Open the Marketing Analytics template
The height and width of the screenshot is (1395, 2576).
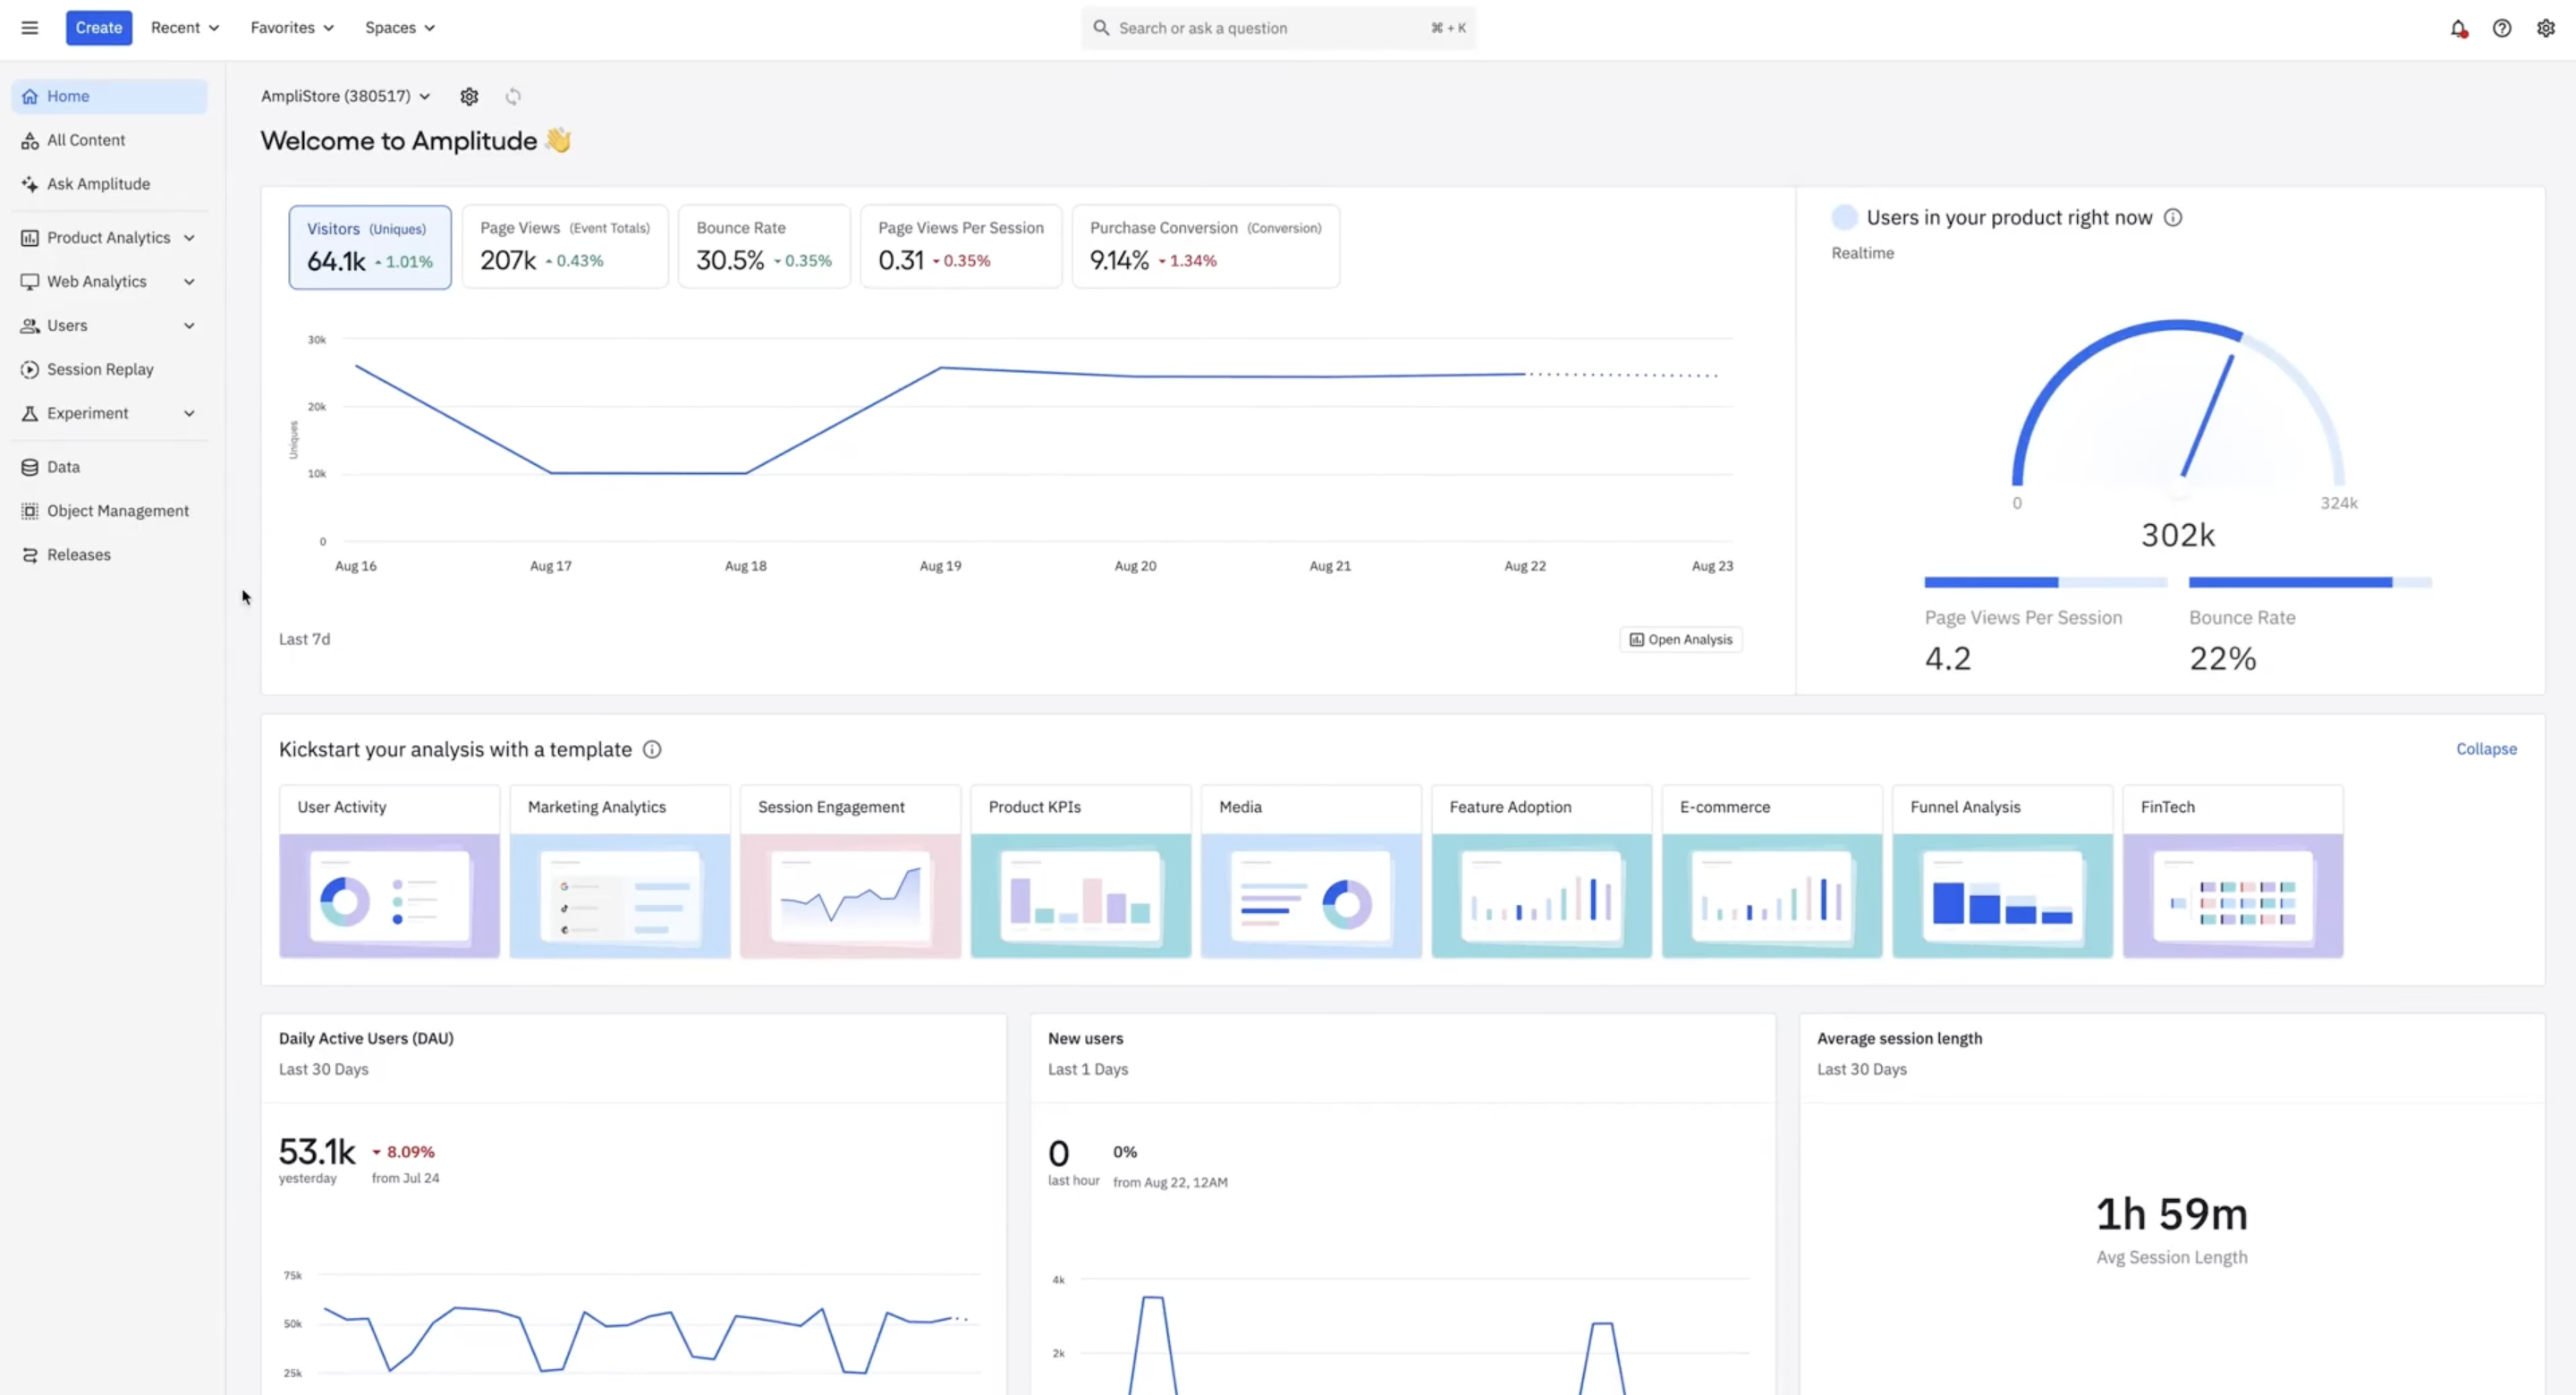[620, 872]
